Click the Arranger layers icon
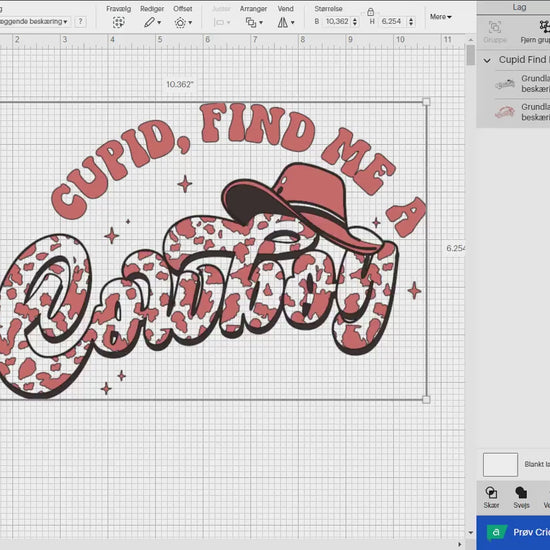This screenshot has width=550, height=550. pyautogui.click(x=251, y=22)
